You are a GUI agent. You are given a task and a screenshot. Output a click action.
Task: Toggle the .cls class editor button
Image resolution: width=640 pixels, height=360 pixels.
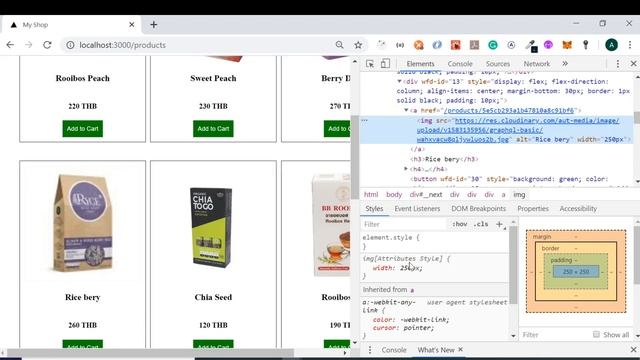click(481, 224)
